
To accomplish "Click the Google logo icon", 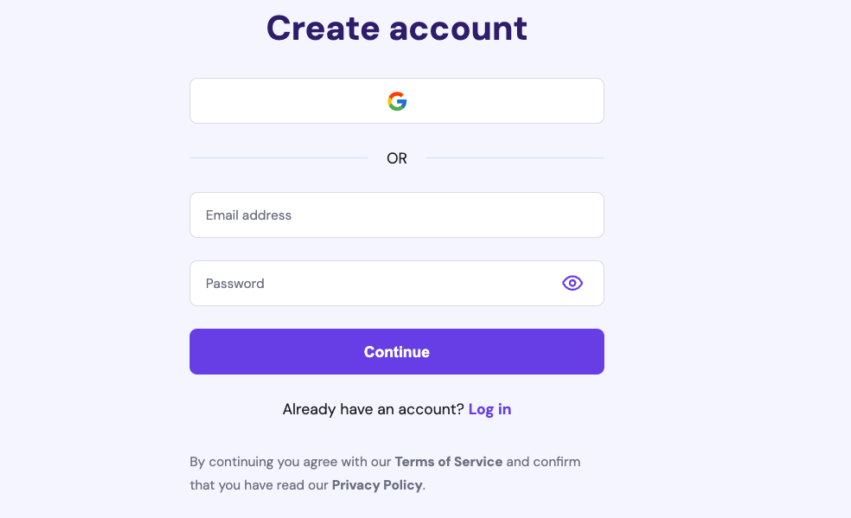I will pos(397,101).
